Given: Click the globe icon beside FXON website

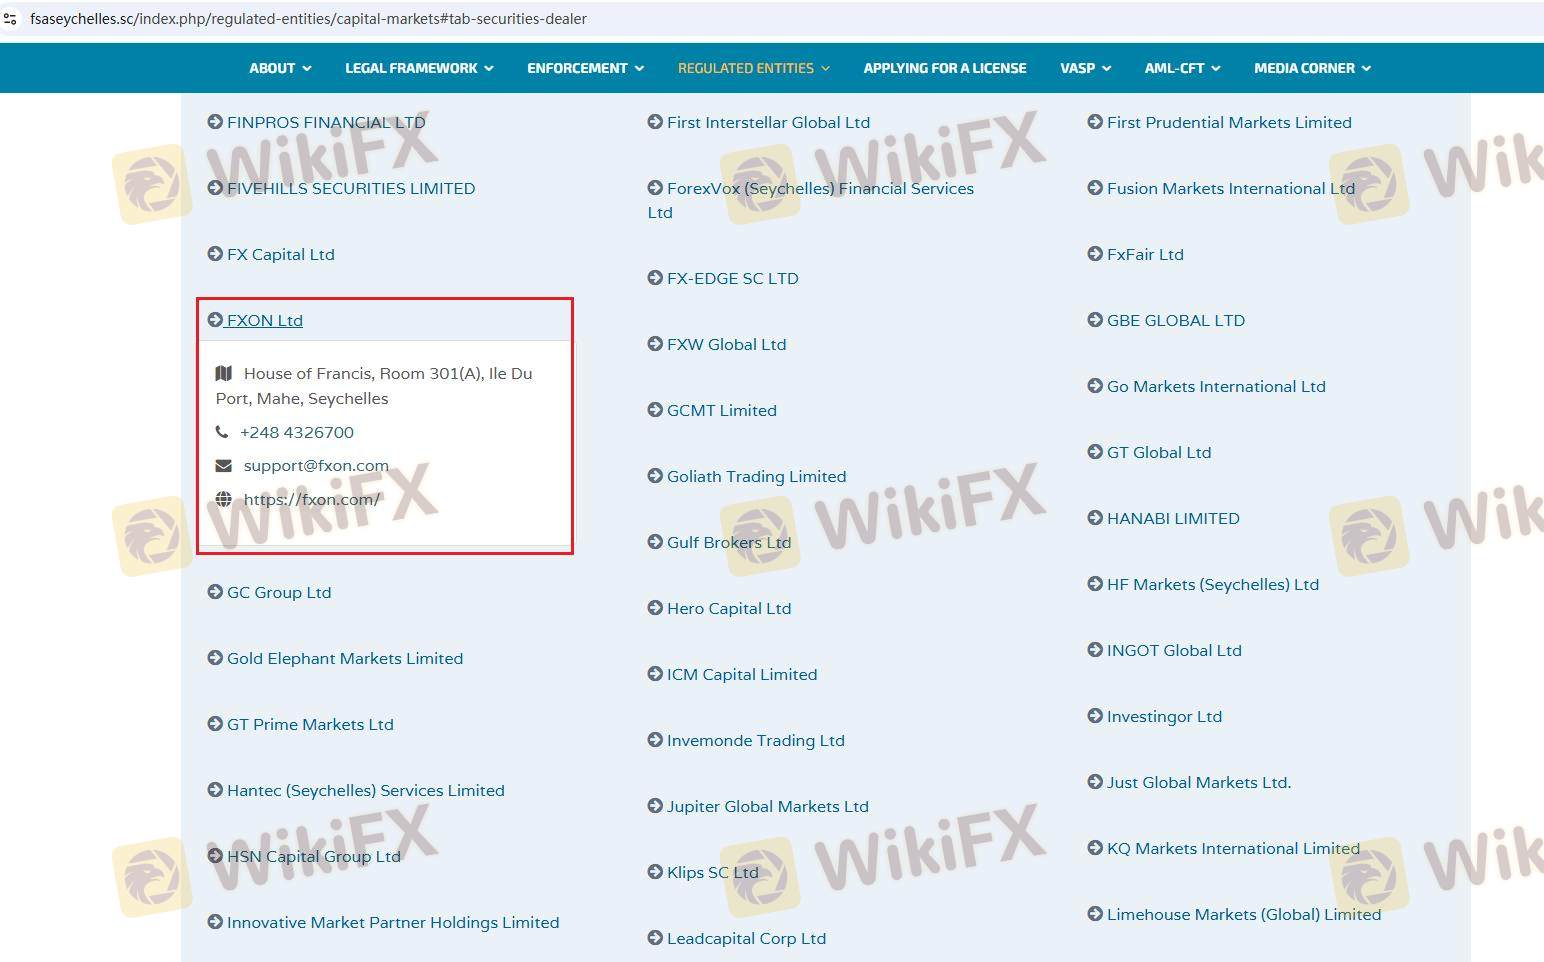Looking at the screenshot, I should (223, 499).
